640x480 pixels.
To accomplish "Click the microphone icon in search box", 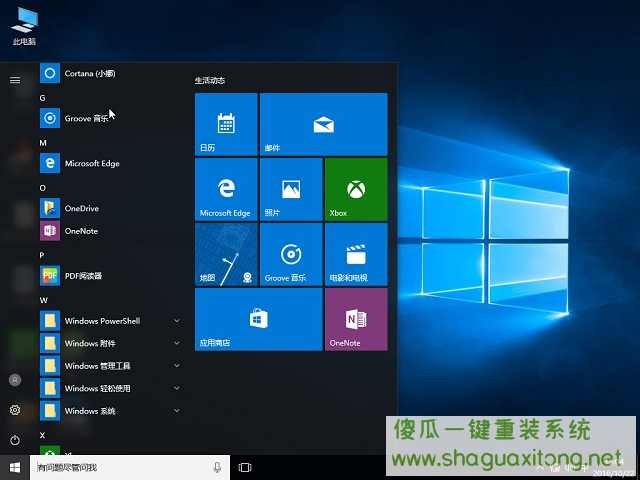I will tap(217, 467).
